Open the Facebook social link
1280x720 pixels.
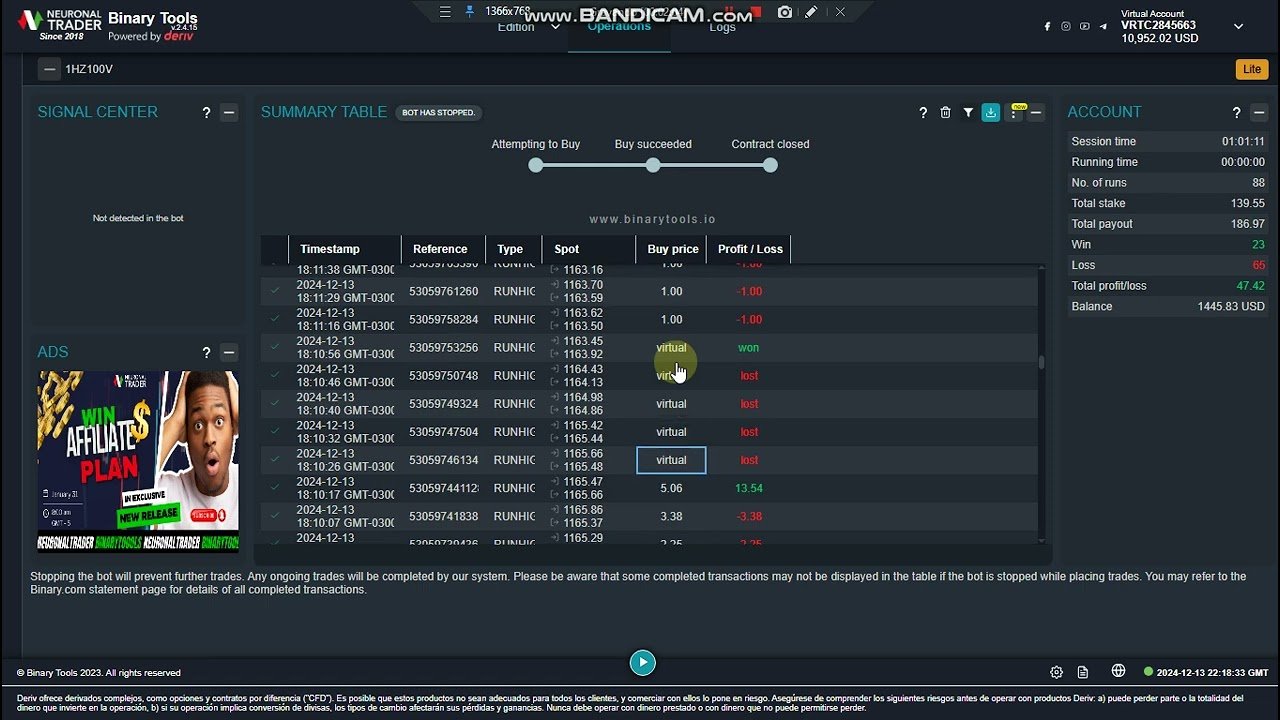(1047, 26)
